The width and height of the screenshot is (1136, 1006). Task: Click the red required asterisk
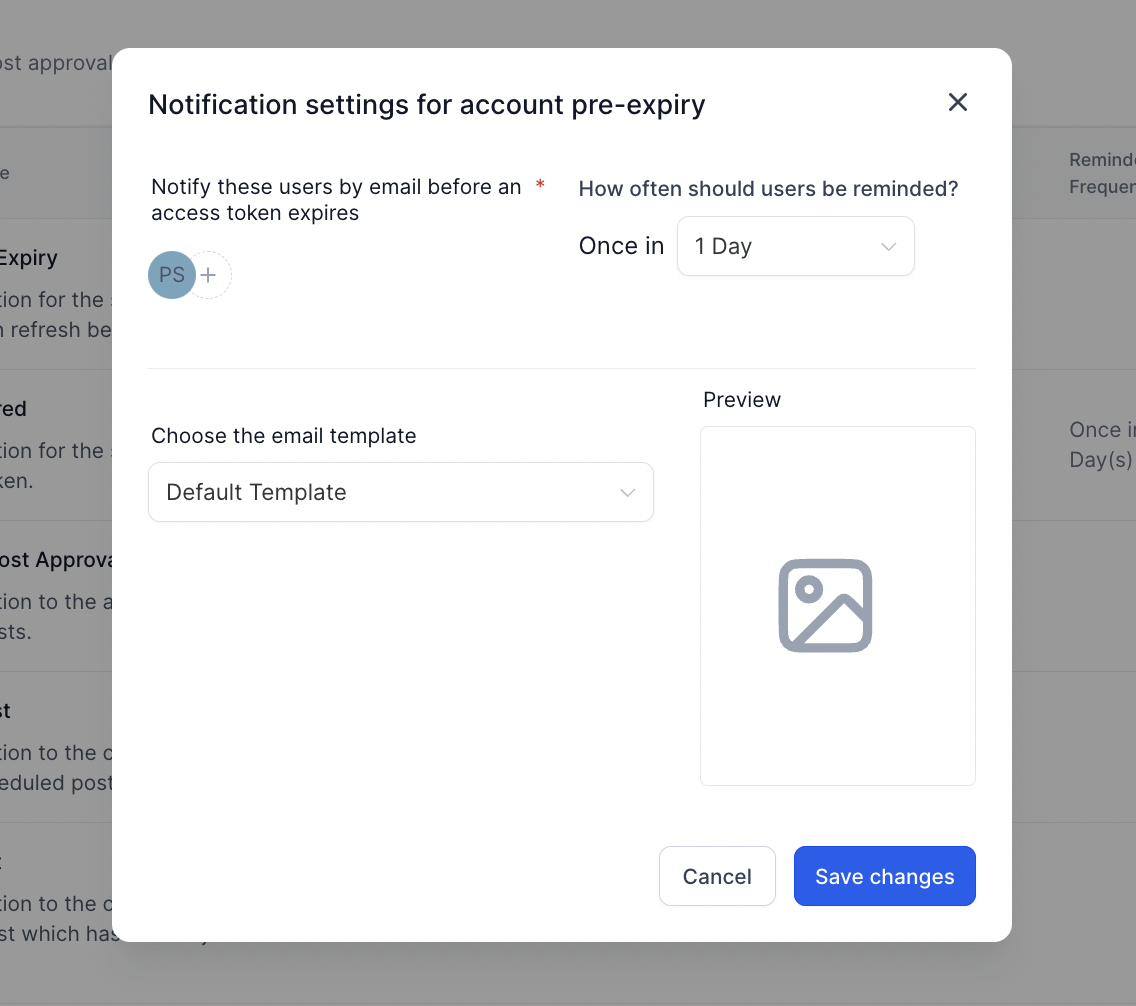[x=541, y=186]
